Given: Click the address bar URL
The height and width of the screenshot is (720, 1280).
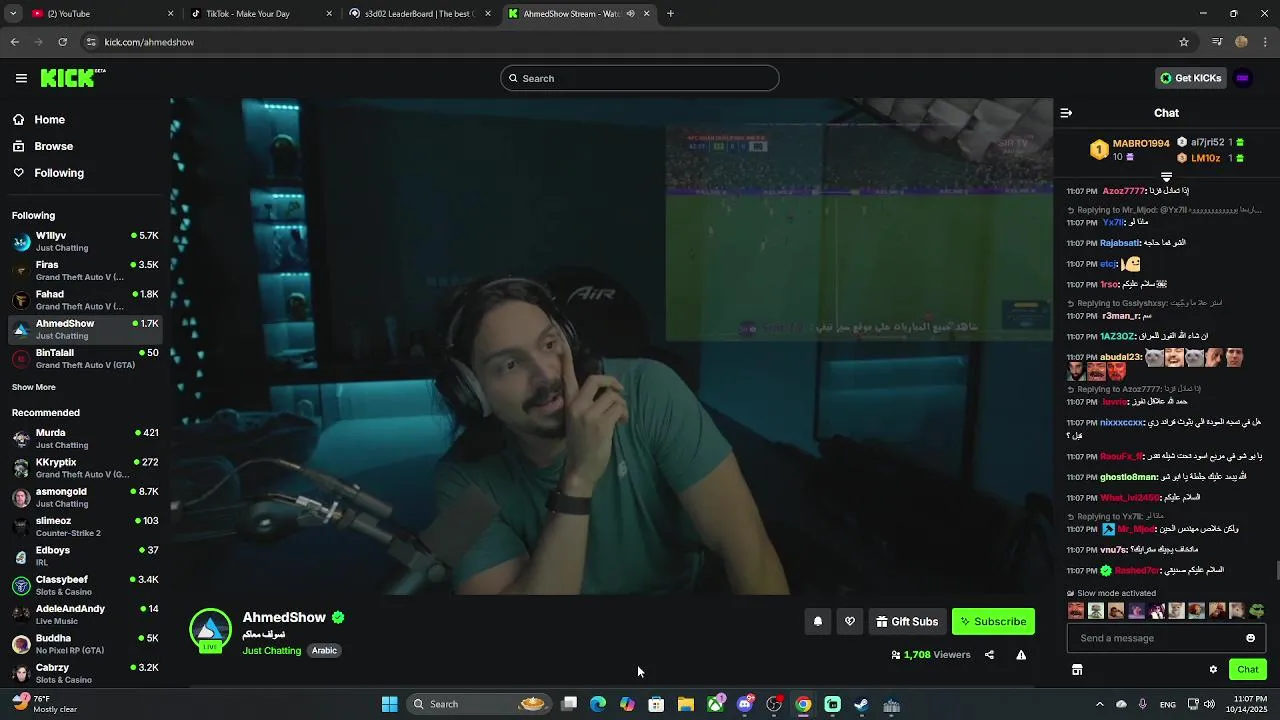Looking at the screenshot, I should [149, 42].
